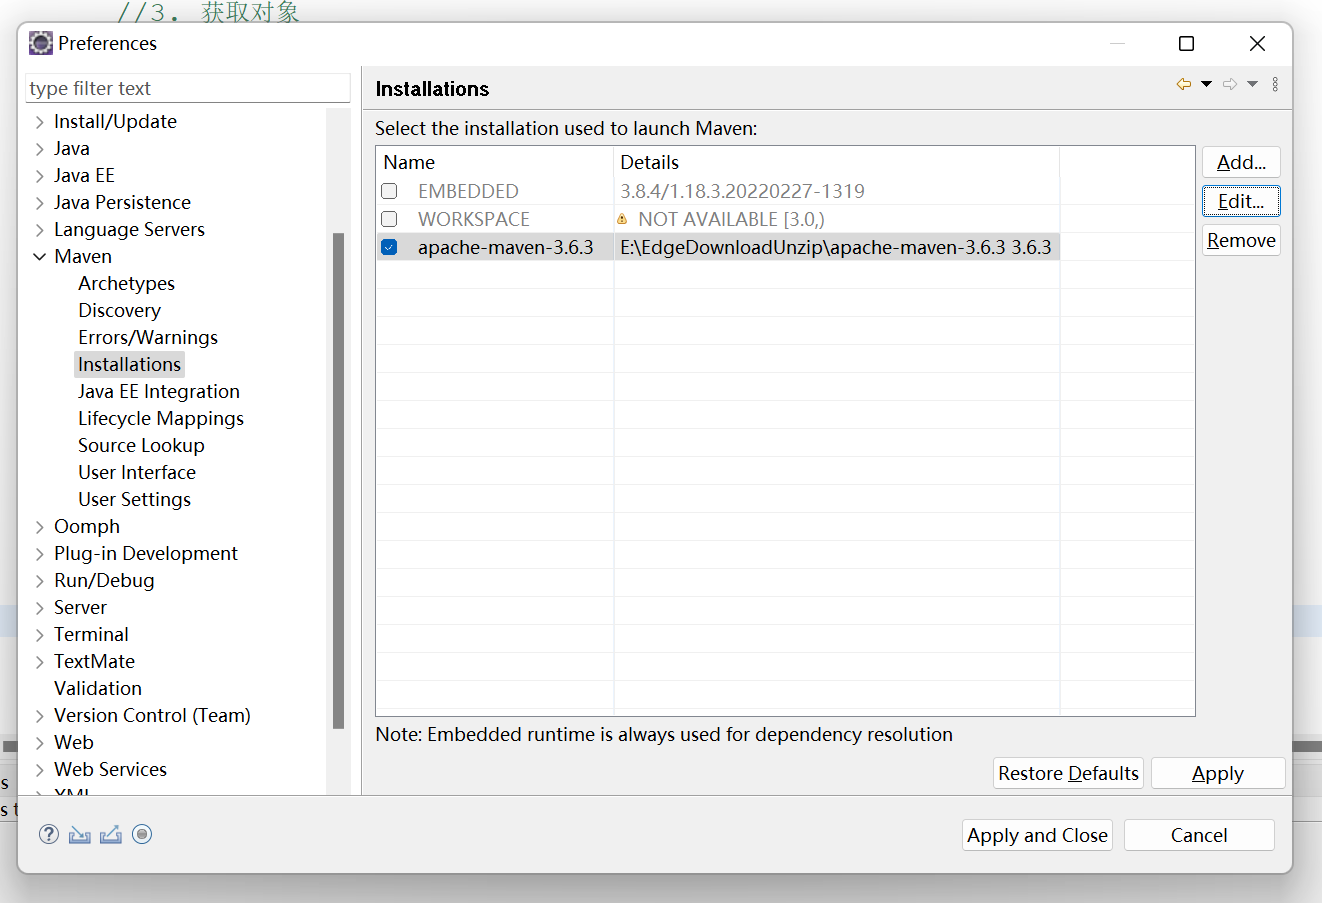Expand the Terminal tree node

pyautogui.click(x=40, y=635)
